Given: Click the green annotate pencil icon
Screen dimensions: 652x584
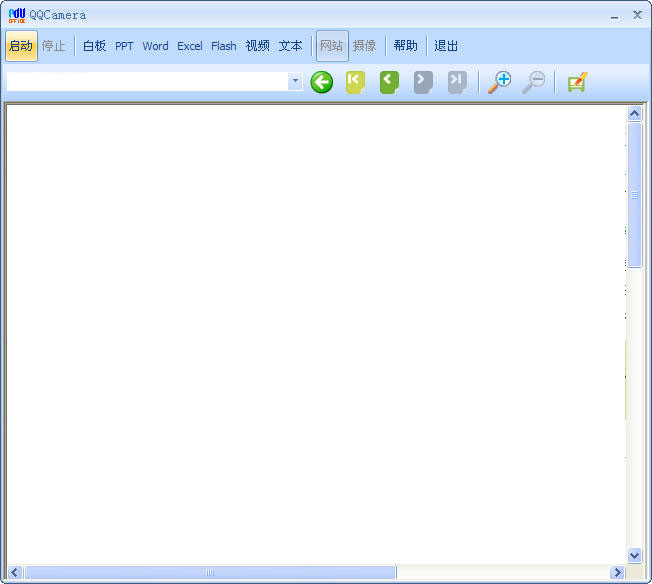Looking at the screenshot, I should 577,82.
